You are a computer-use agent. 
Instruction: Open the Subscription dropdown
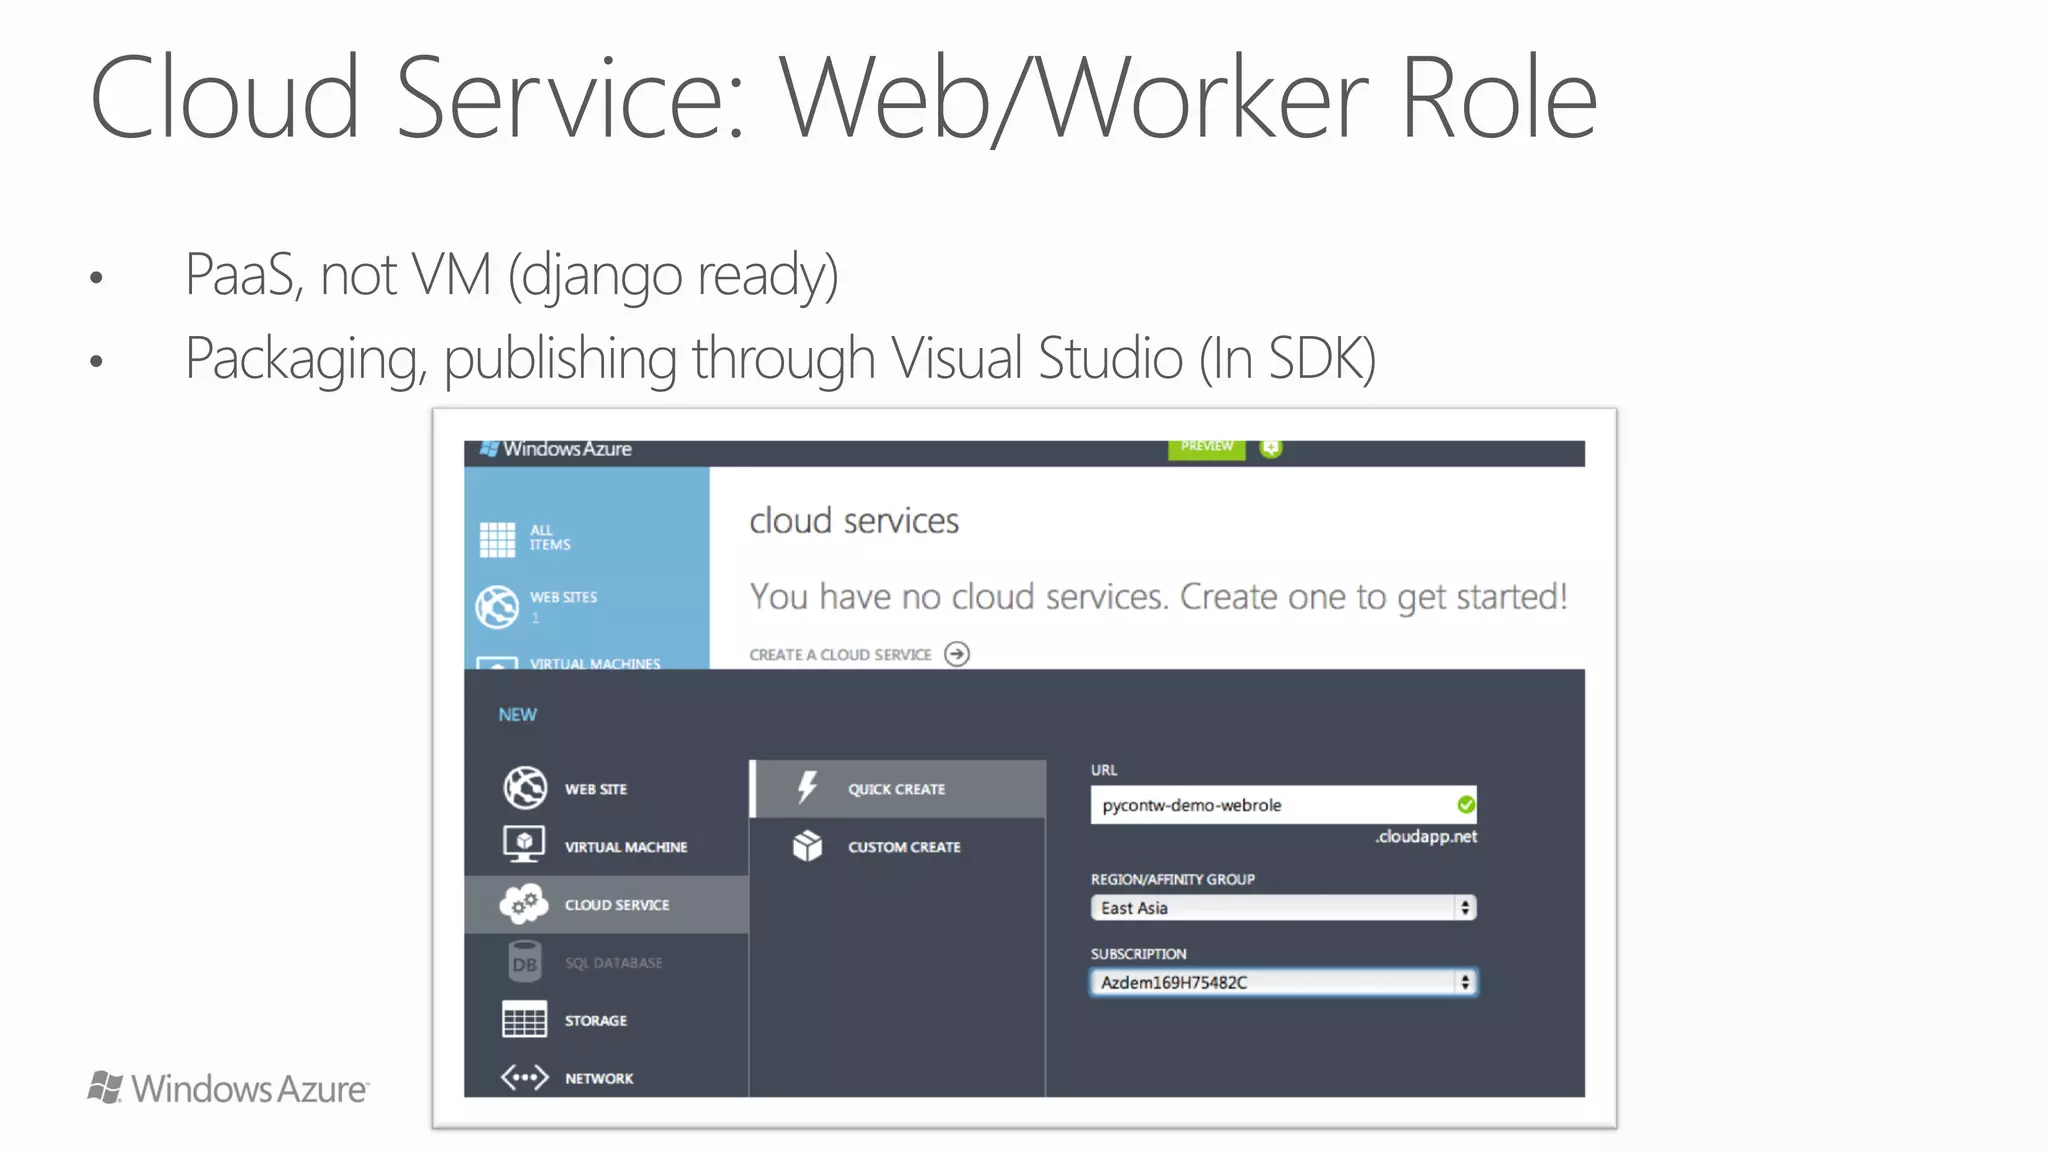click(1272, 983)
